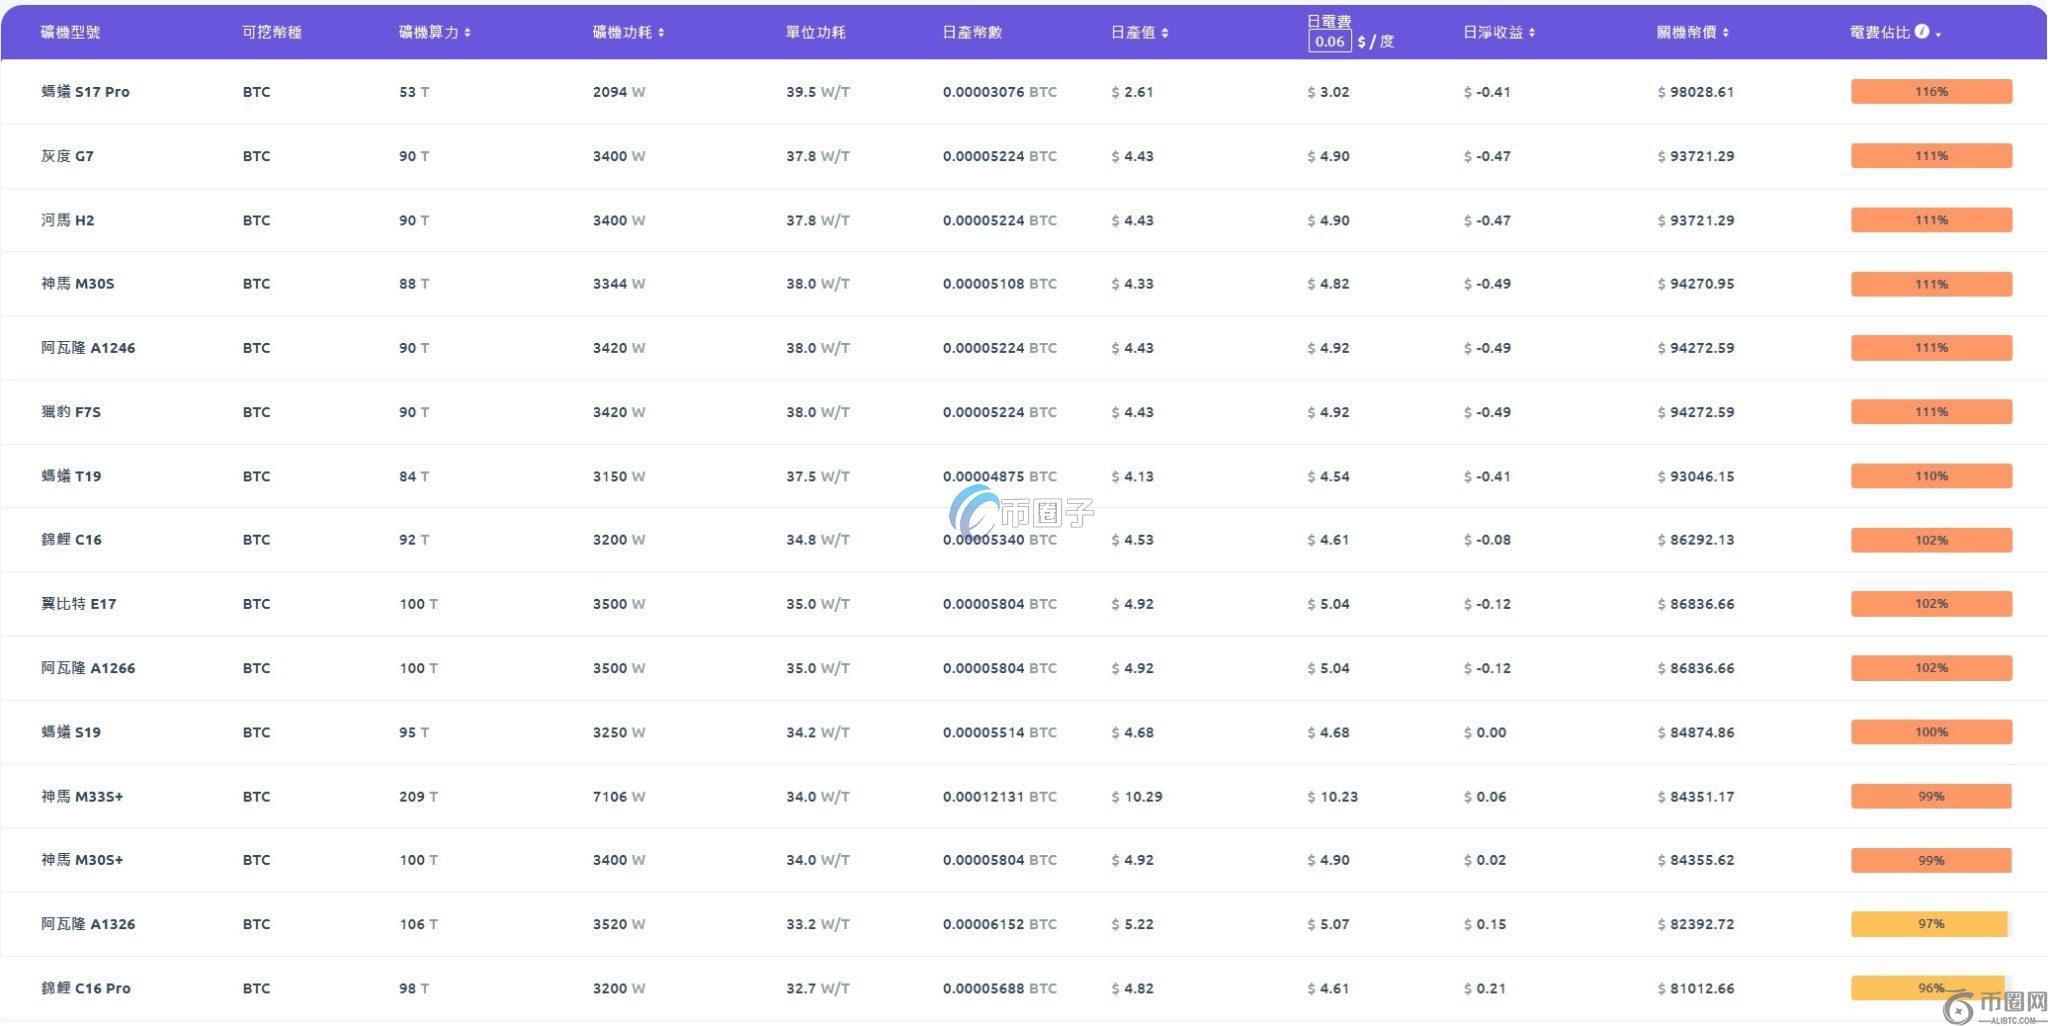Click the 幣圈子 watermark logo in the center
Image resolution: width=2048 pixels, height=1026 pixels.
(x=1021, y=513)
